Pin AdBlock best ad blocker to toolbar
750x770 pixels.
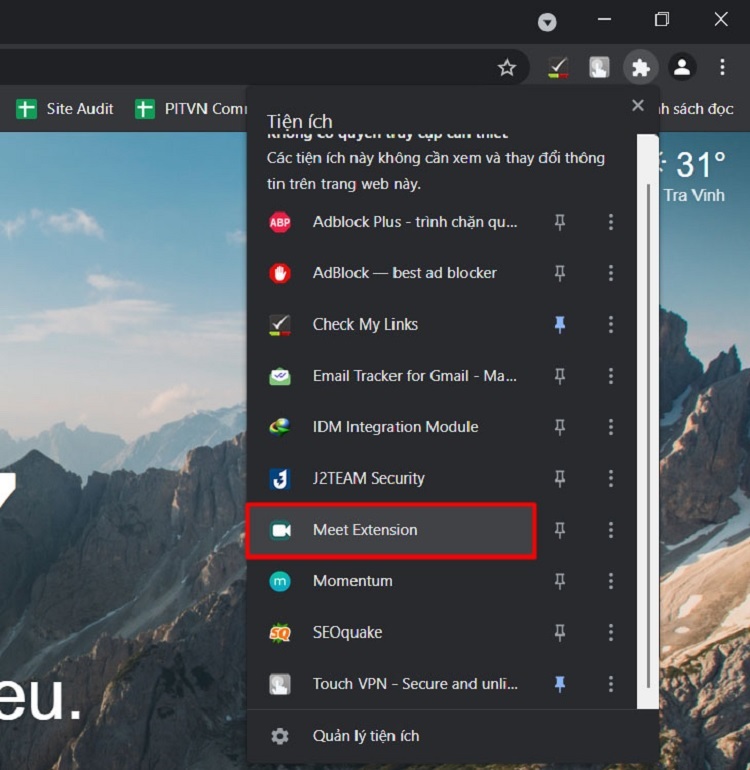click(x=559, y=273)
